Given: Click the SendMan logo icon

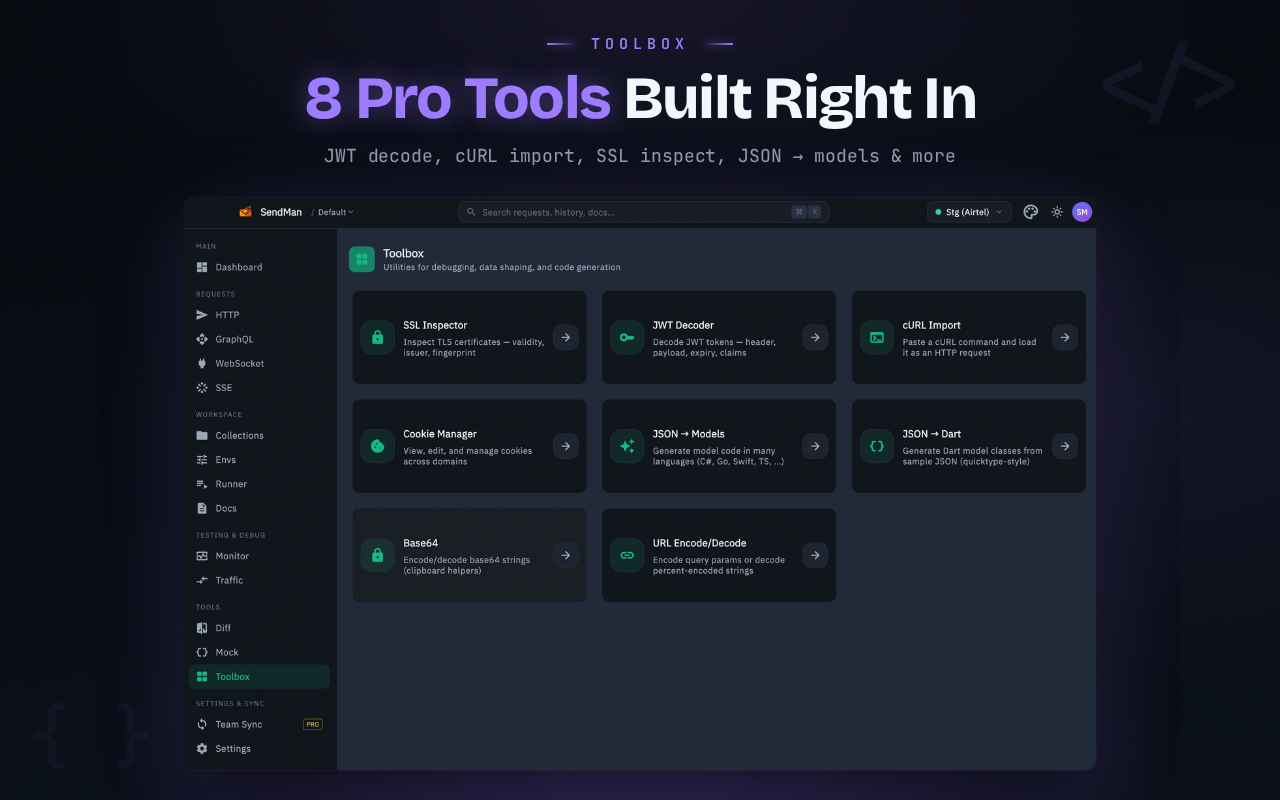Looking at the screenshot, I should click(x=245, y=212).
